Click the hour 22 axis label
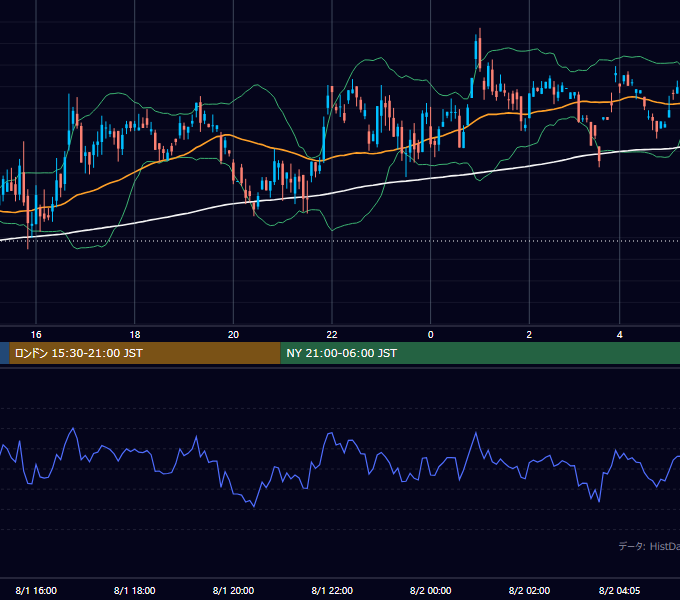 332,335
